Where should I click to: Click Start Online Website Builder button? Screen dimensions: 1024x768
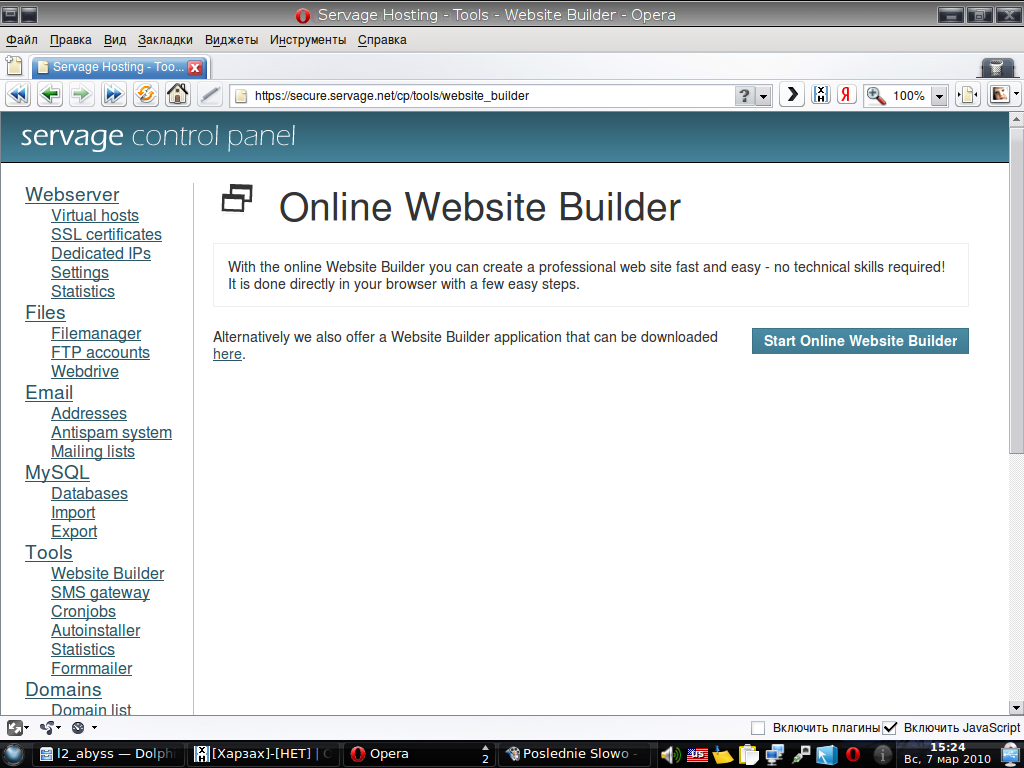point(860,341)
